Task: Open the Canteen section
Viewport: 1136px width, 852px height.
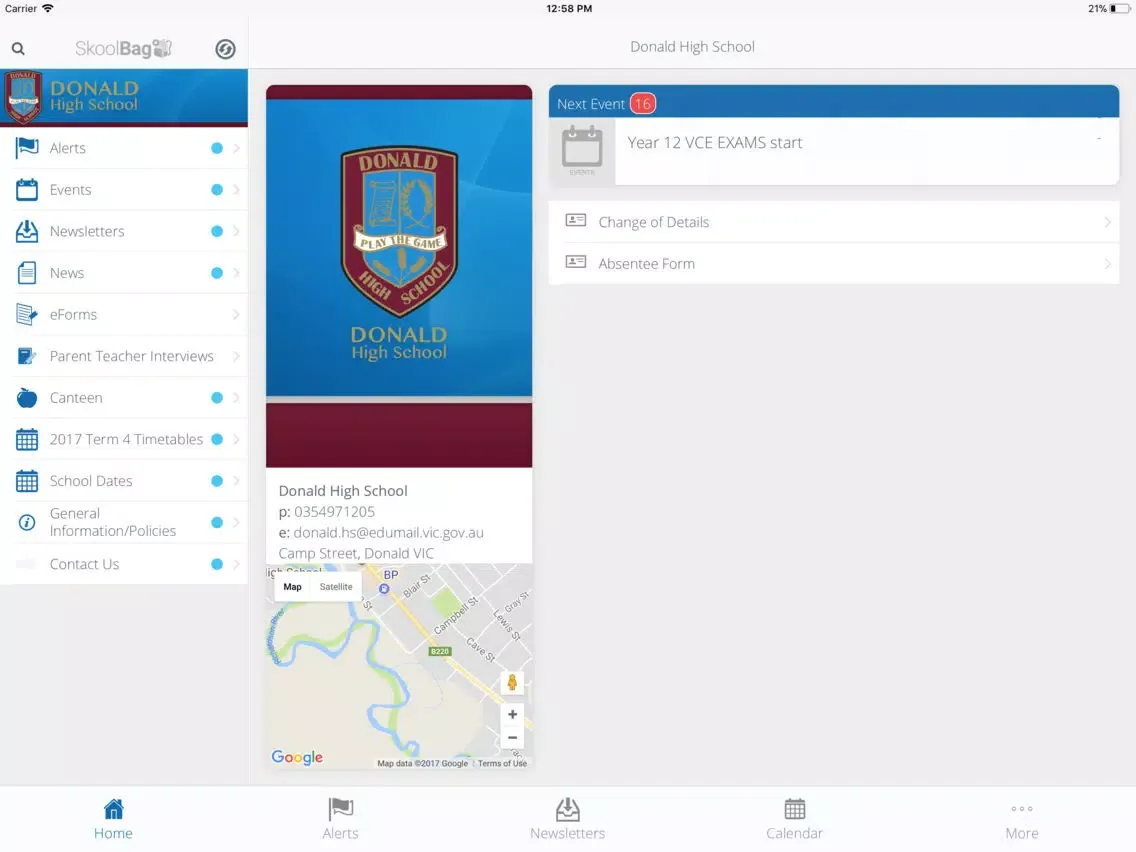Action: [x=124, y=398]
